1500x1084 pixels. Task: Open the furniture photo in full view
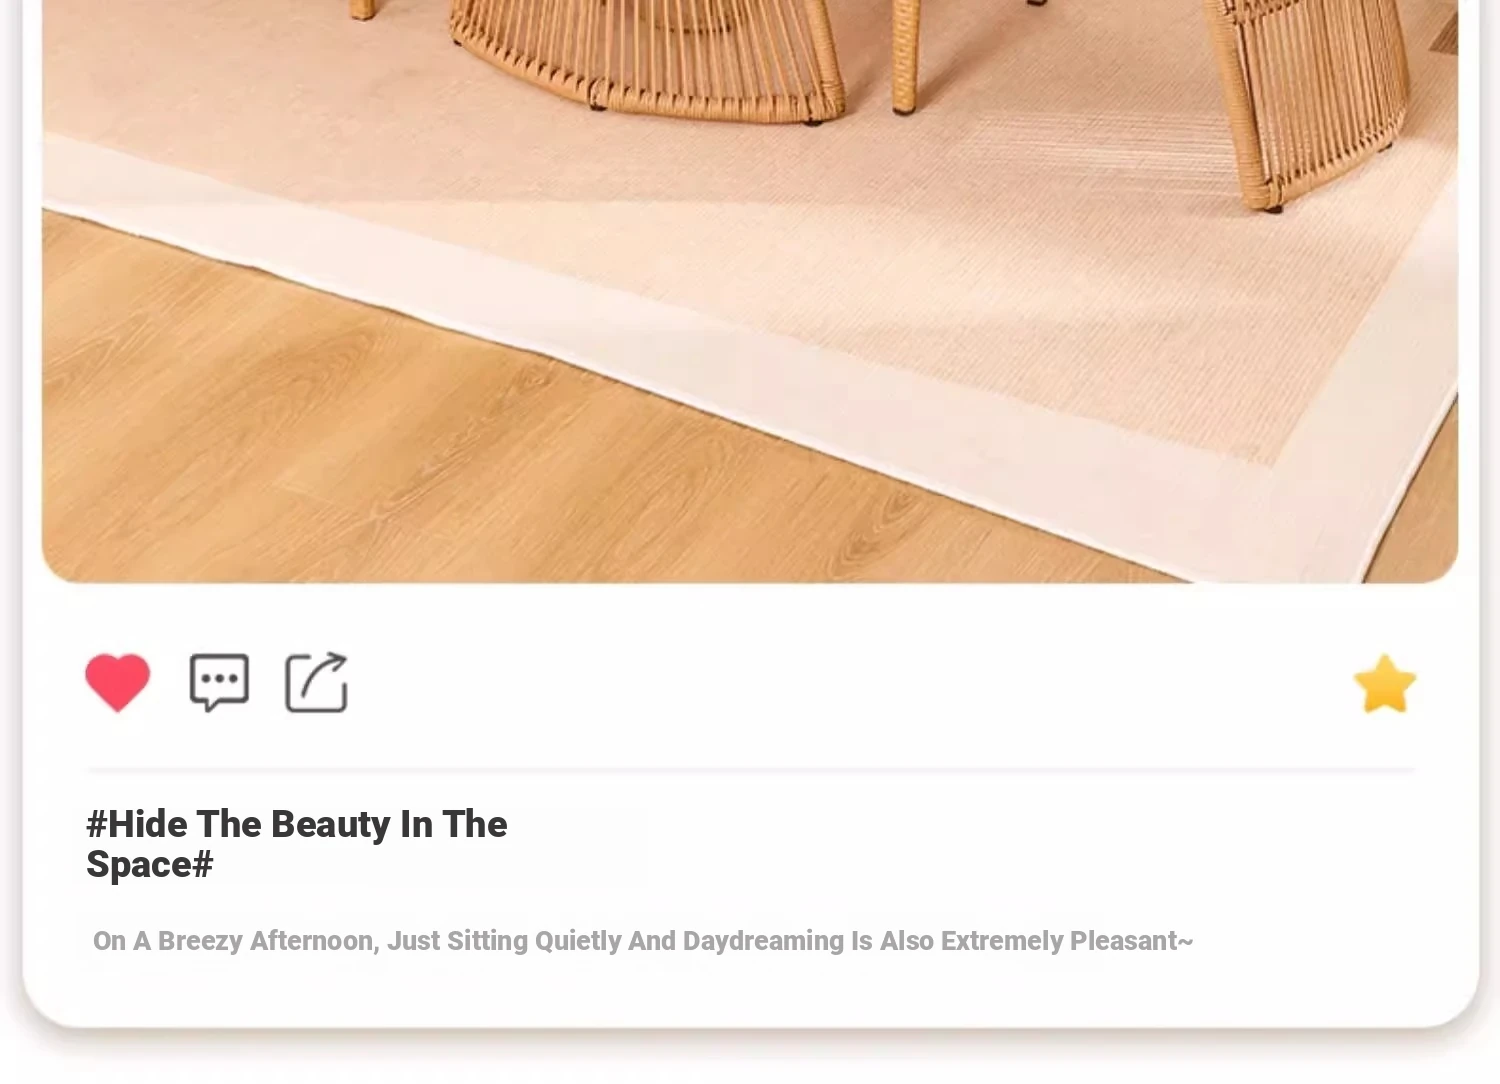tap(750, 290)
